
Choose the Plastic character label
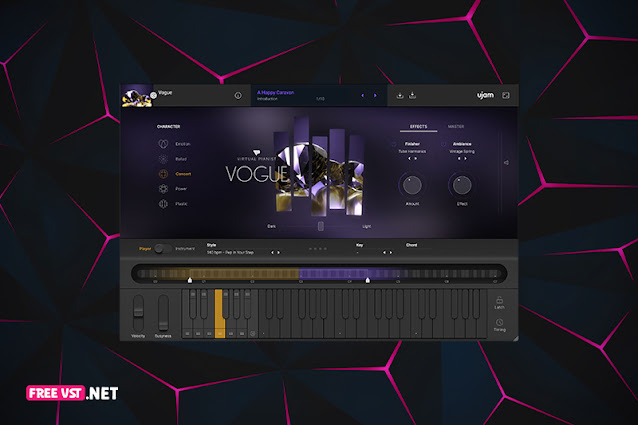[x=181, y=204]
